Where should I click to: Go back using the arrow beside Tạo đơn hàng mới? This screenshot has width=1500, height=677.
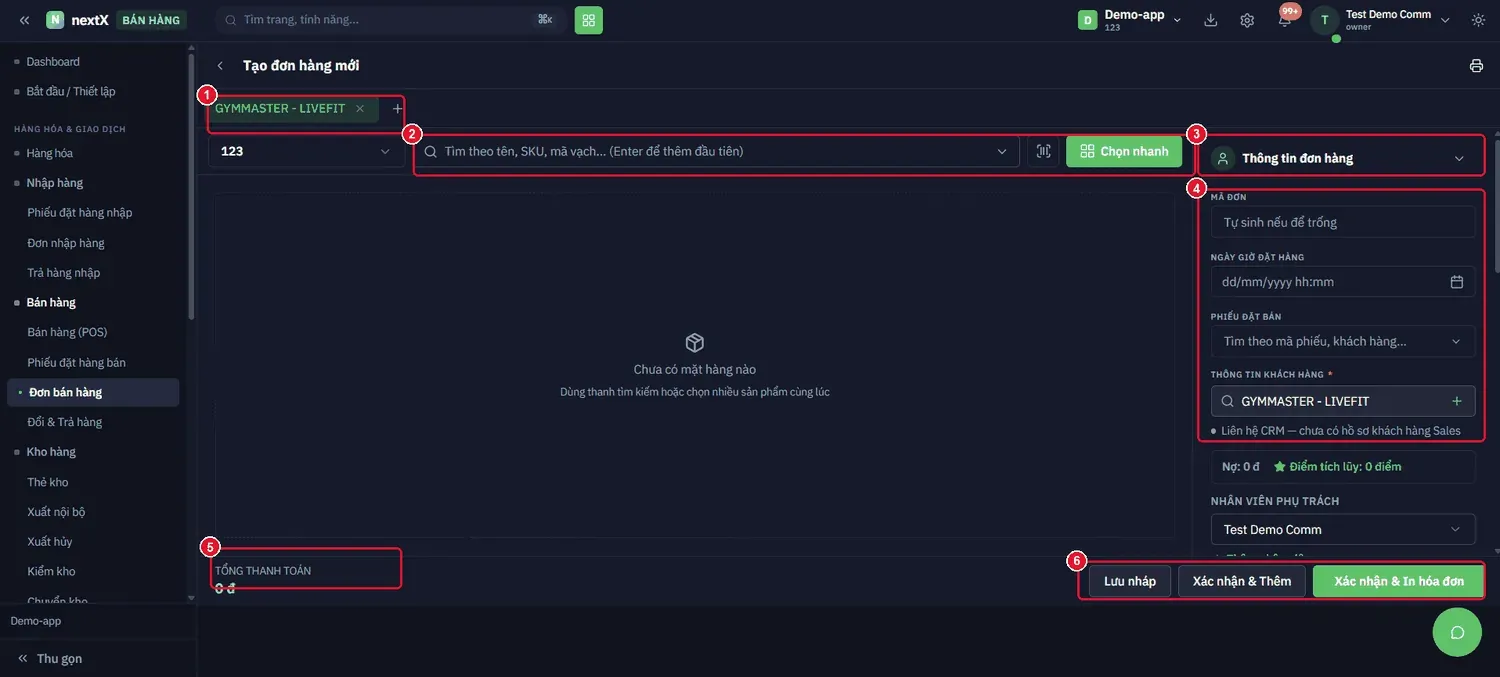pyautogui.click(x=220, y=66)
